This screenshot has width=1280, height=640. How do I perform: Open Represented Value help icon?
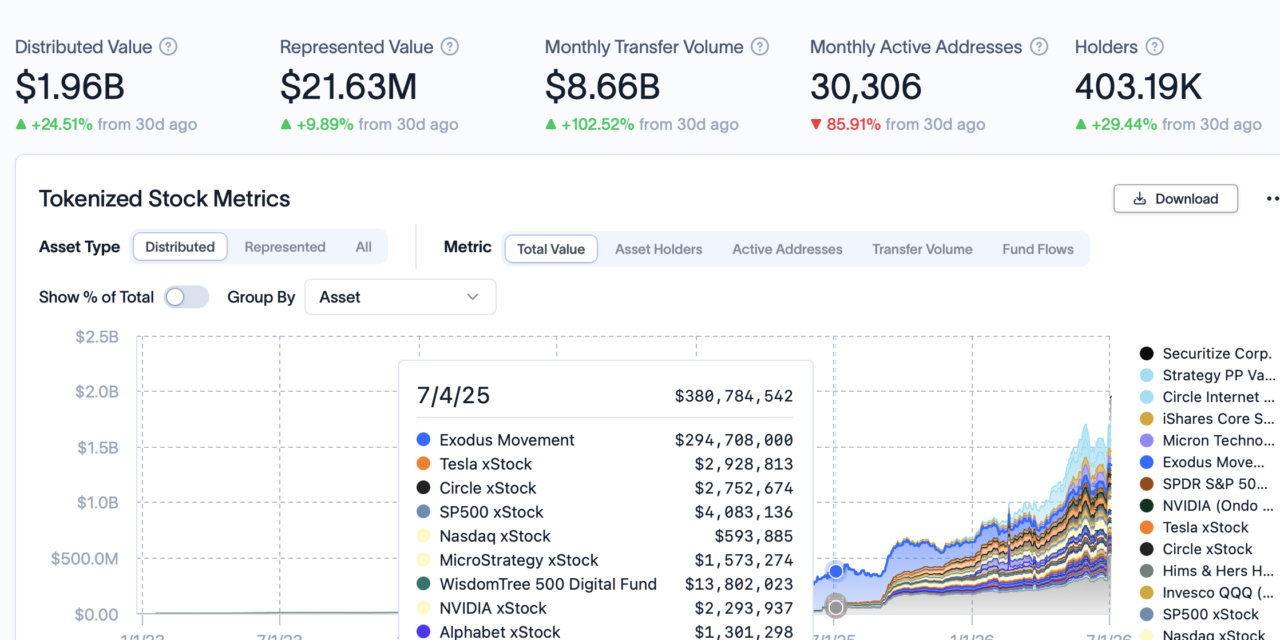click(x=450, y=47)
